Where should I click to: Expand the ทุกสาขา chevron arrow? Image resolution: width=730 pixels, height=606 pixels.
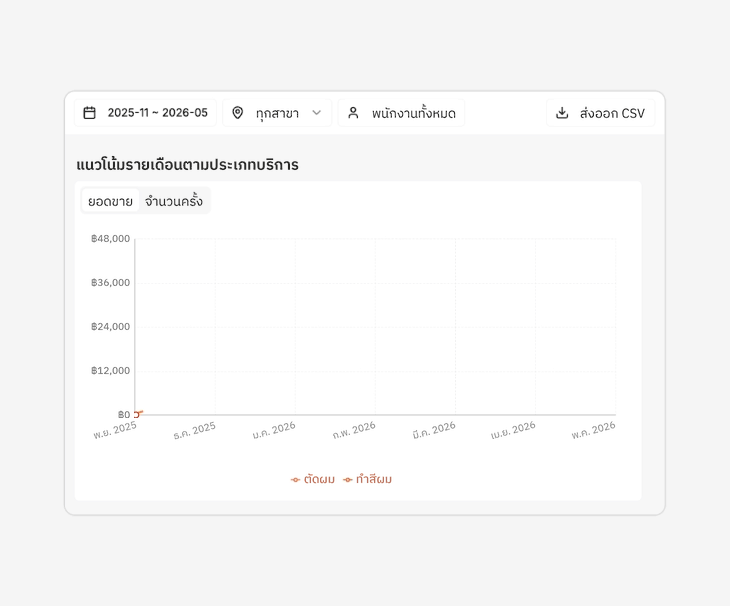click(x=317, y=113)
